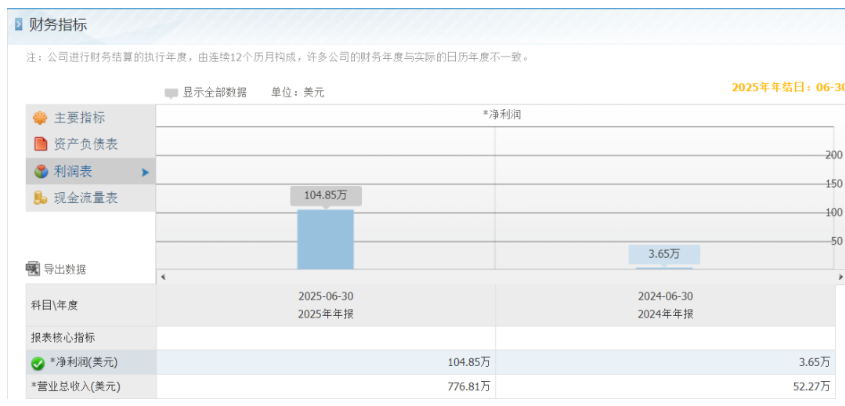Click the chart scrollbar right arrow
845x406 pixels.
[839, 277]
